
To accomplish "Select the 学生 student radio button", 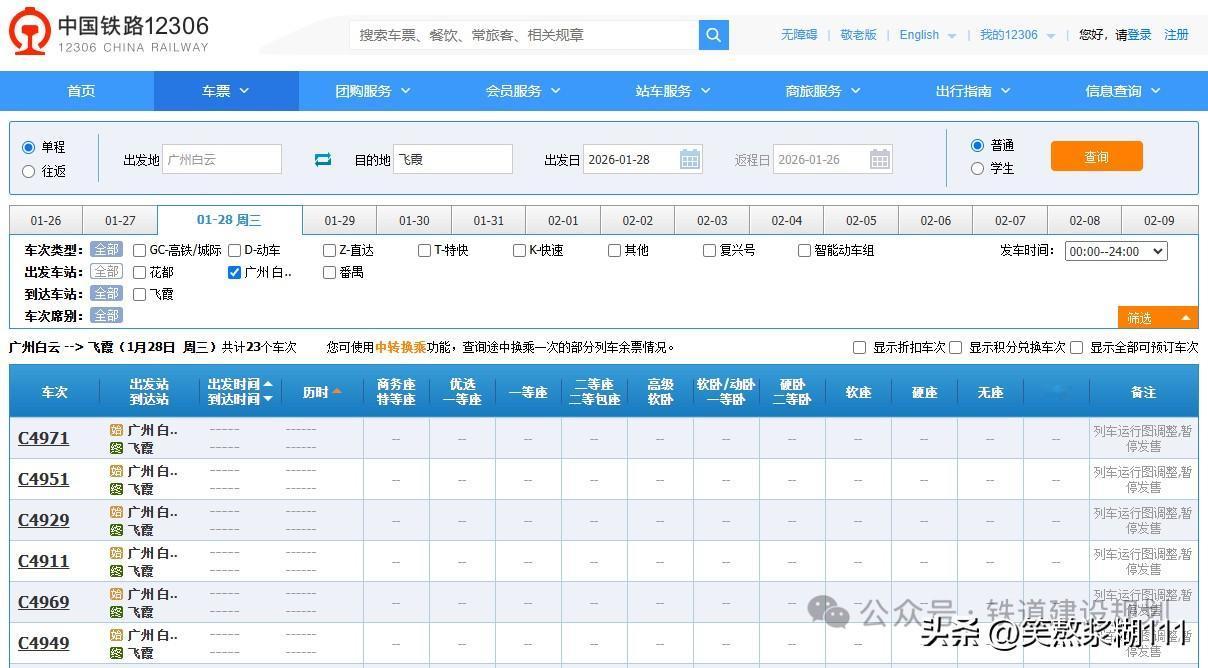I will [x=977, y=168].
